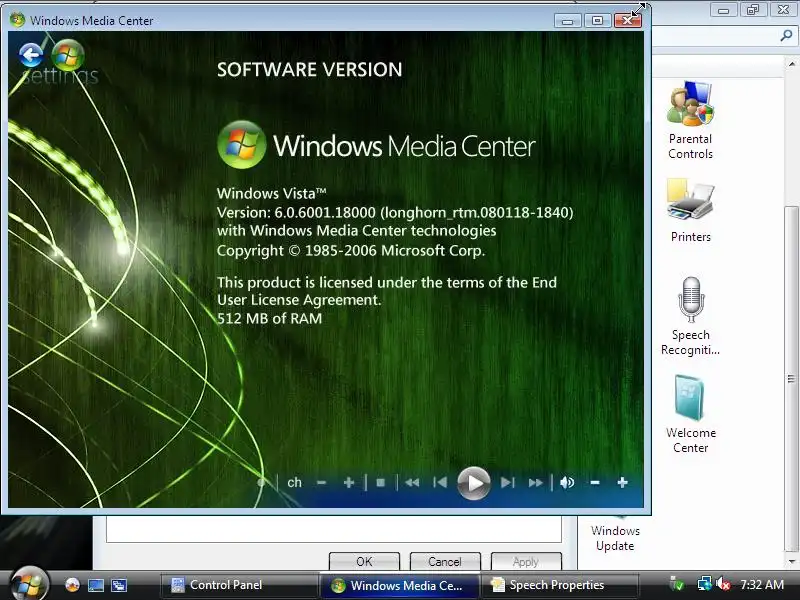Open network status tray icon
Viewport: 800px width, 600px height.
pos(704,584)
